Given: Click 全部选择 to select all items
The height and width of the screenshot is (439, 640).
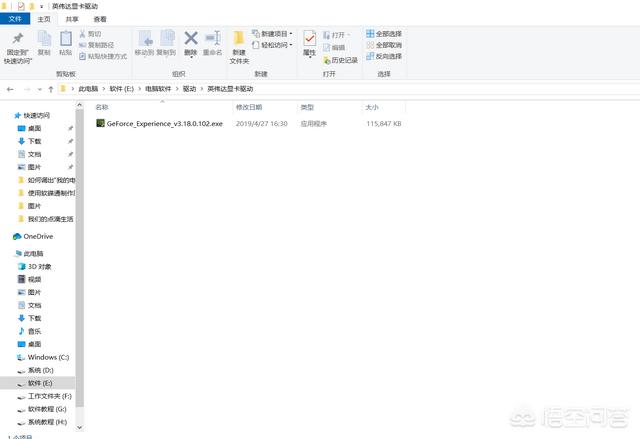Looking at the screenshot, I should pyautogui.click(x=384, y=33).
